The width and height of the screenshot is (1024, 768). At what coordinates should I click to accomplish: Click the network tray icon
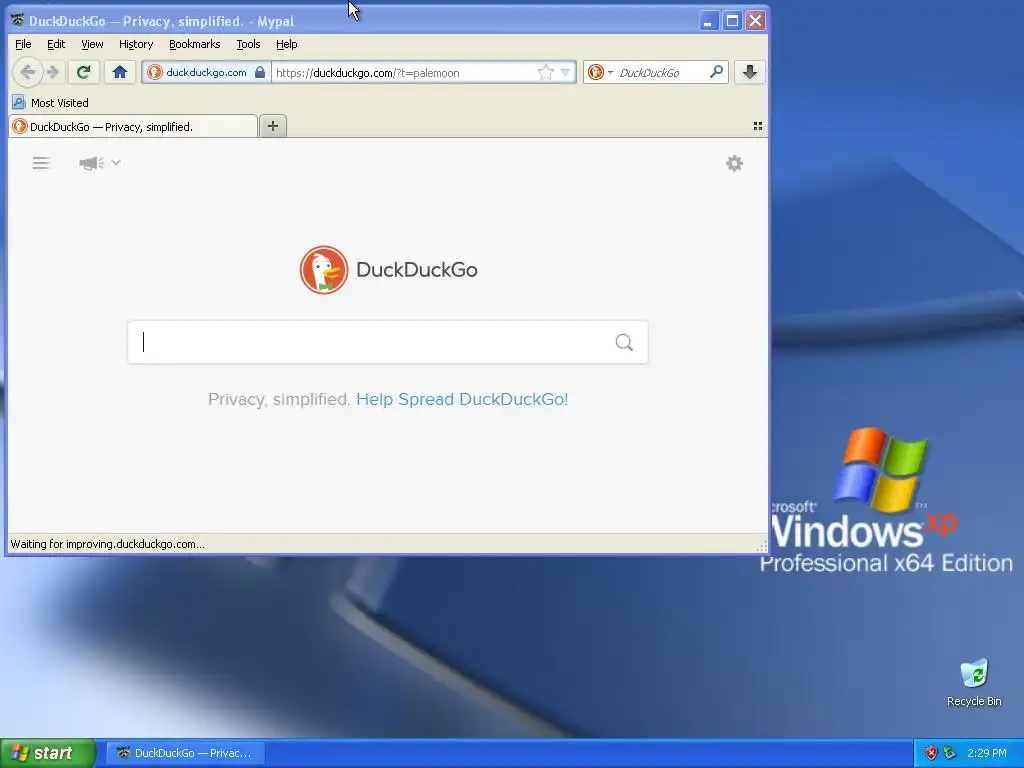(950, 753)
